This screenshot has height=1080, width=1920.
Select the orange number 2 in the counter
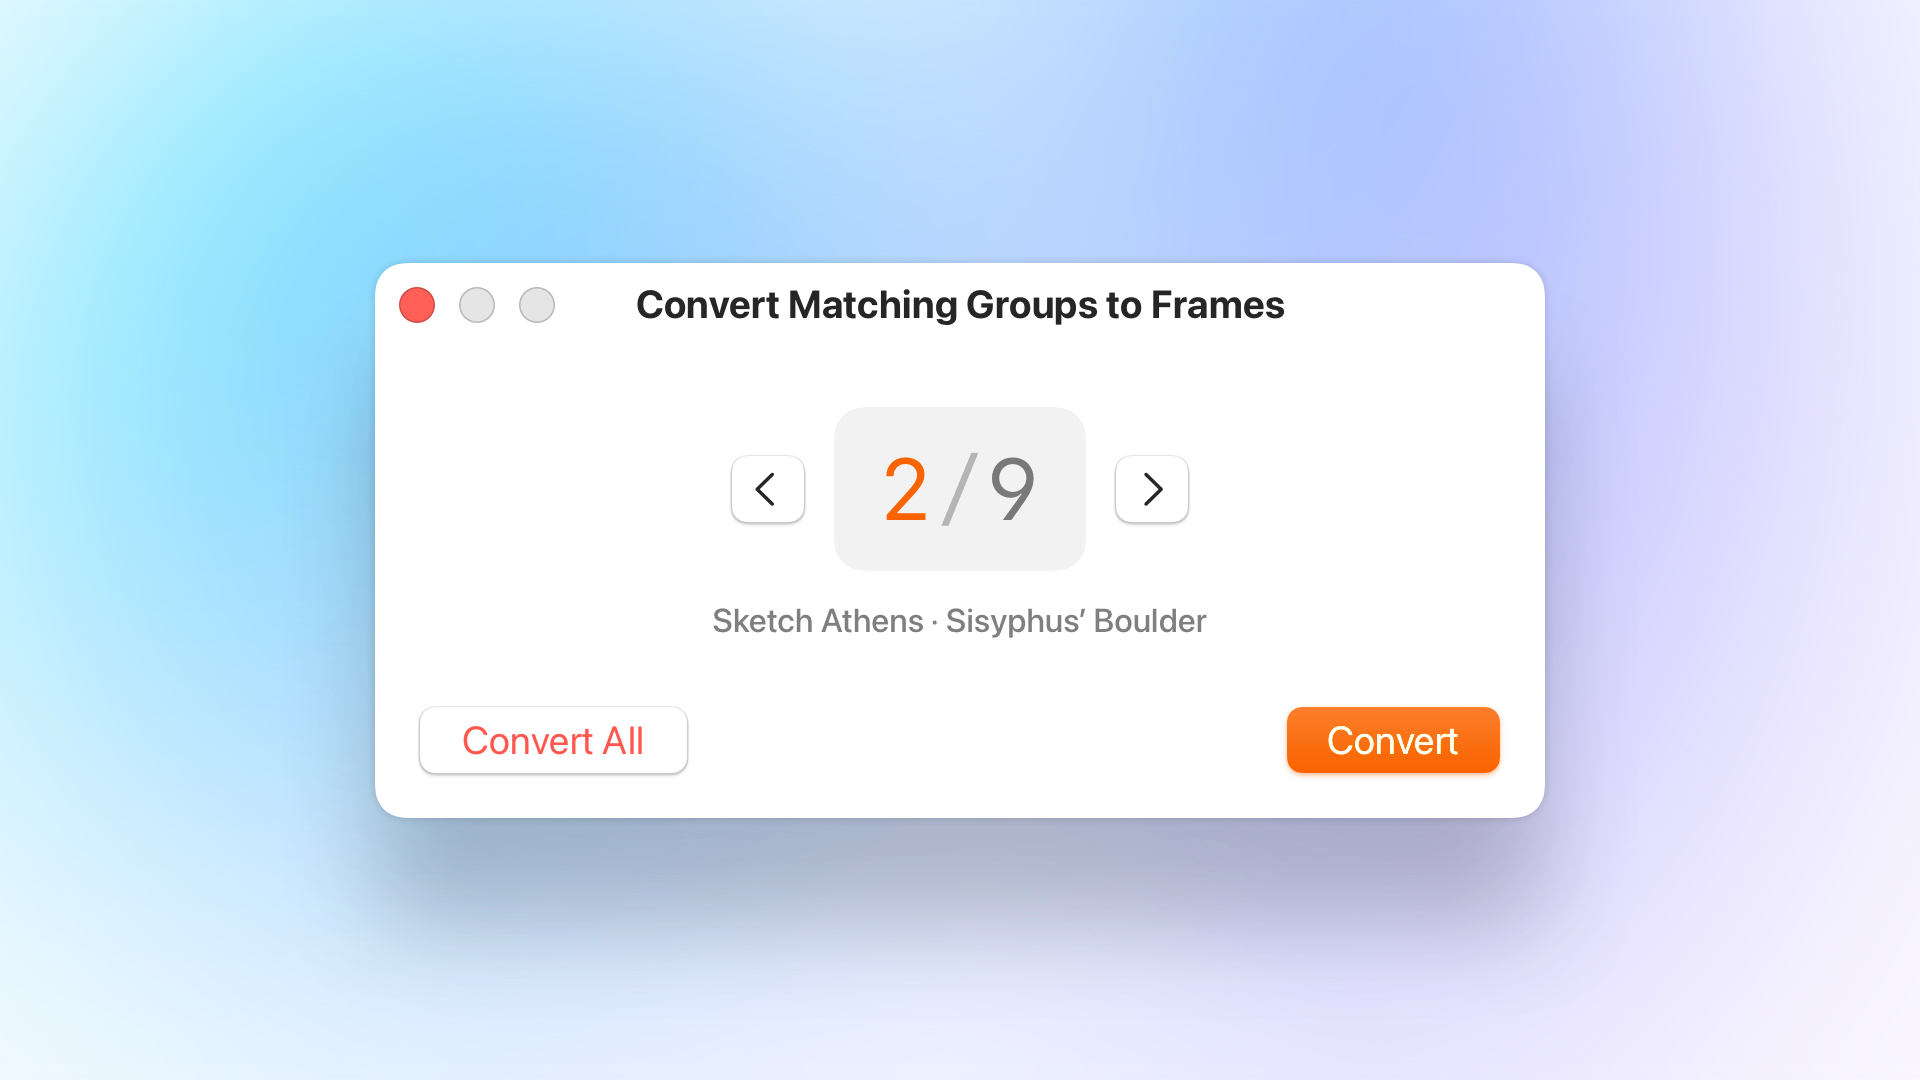(904, 489)
